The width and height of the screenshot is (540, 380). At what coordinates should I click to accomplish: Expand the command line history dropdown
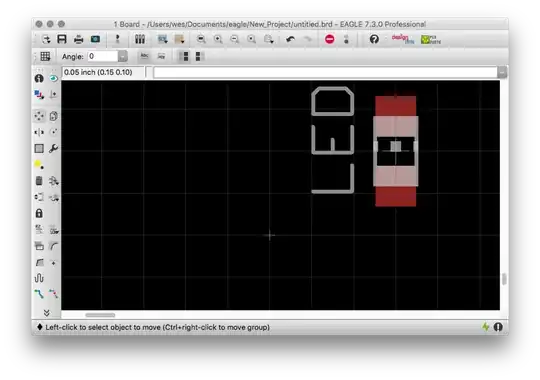pos(502,72)
